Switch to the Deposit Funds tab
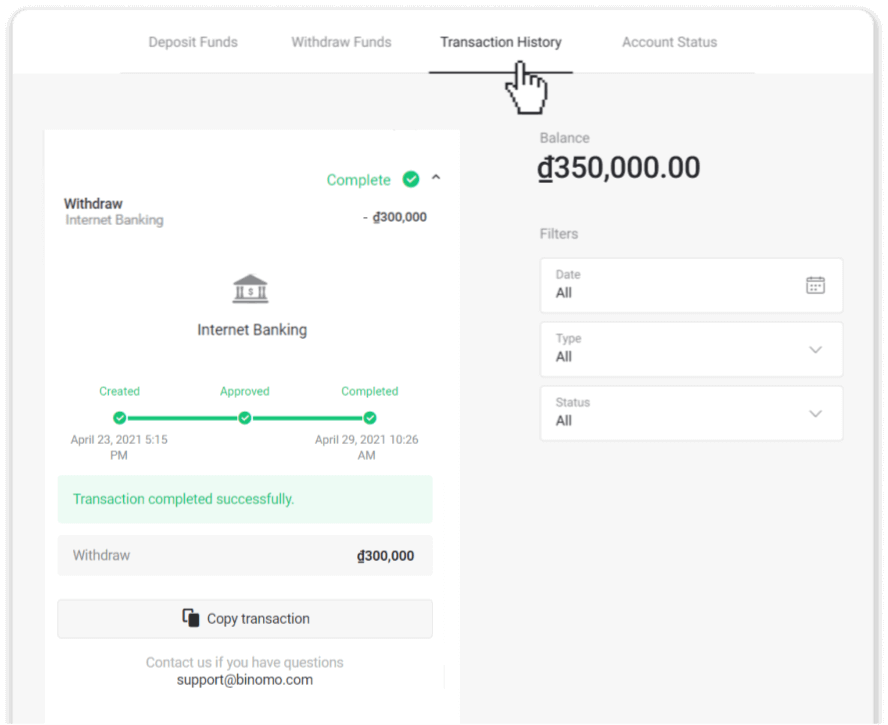 (192, 42)
